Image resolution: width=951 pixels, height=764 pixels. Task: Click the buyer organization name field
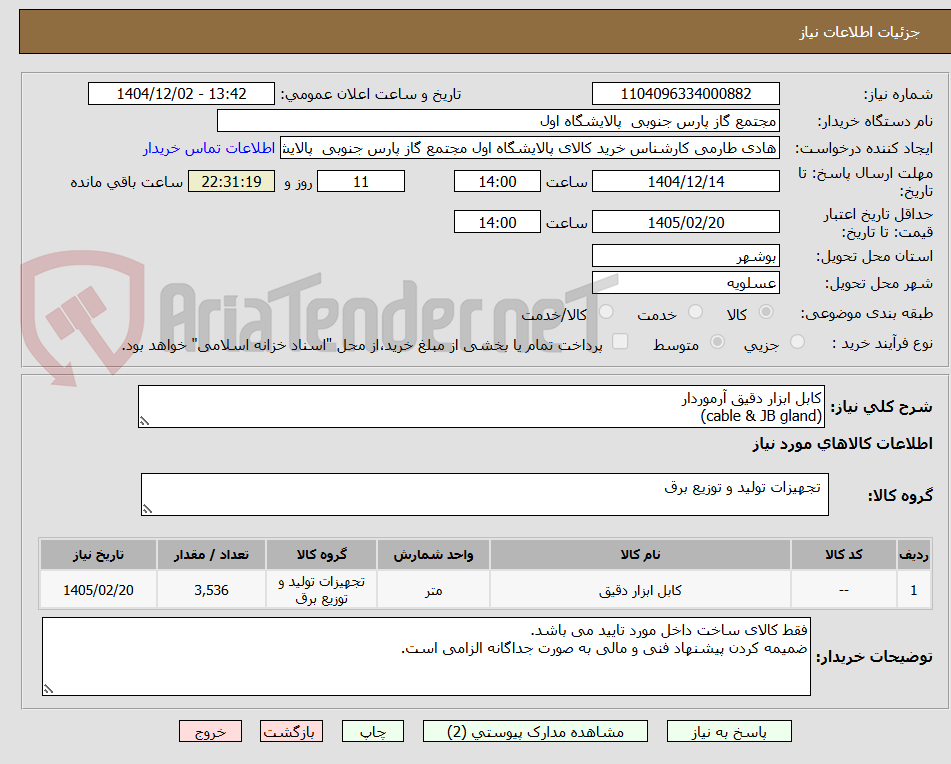498,121
